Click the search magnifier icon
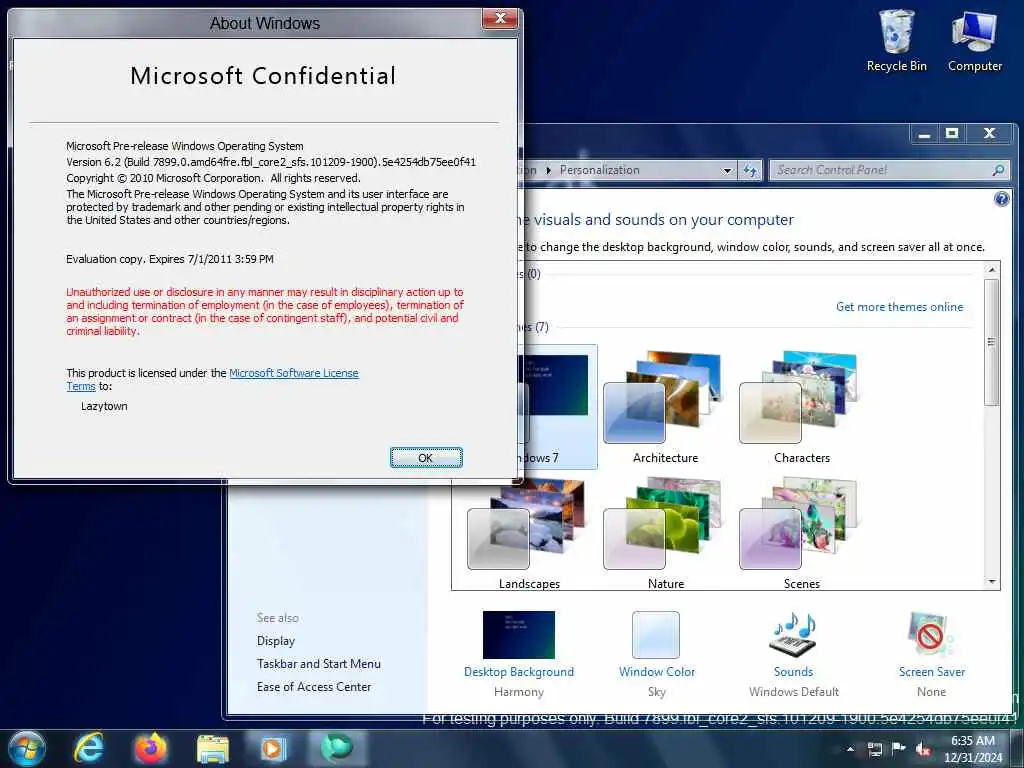Screen dimensions: 1024x768 coord(998,170)
